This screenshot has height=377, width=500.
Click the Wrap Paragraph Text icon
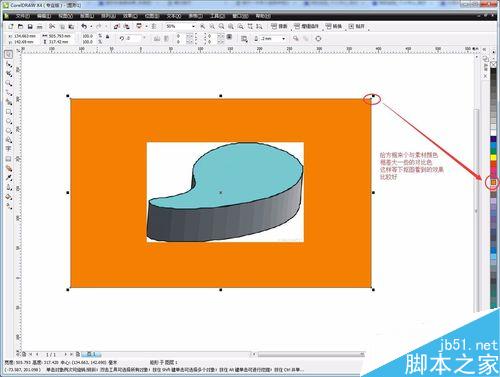[x=244, y=39]
